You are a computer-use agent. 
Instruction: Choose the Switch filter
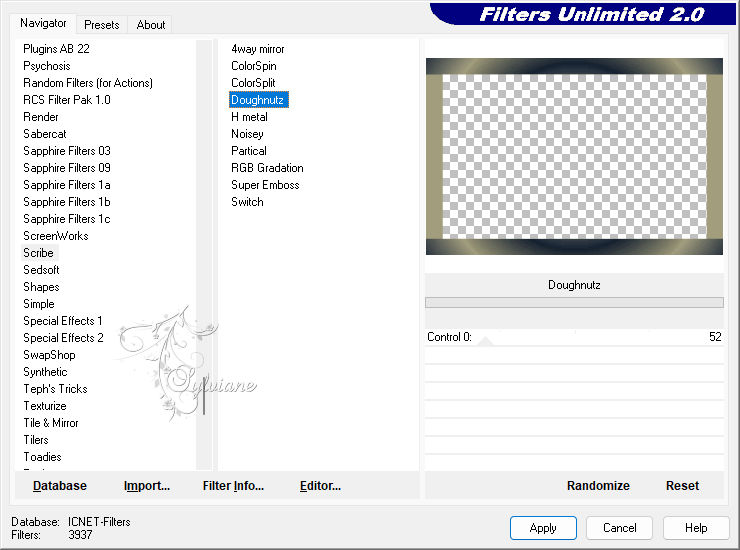pos(247,202)
